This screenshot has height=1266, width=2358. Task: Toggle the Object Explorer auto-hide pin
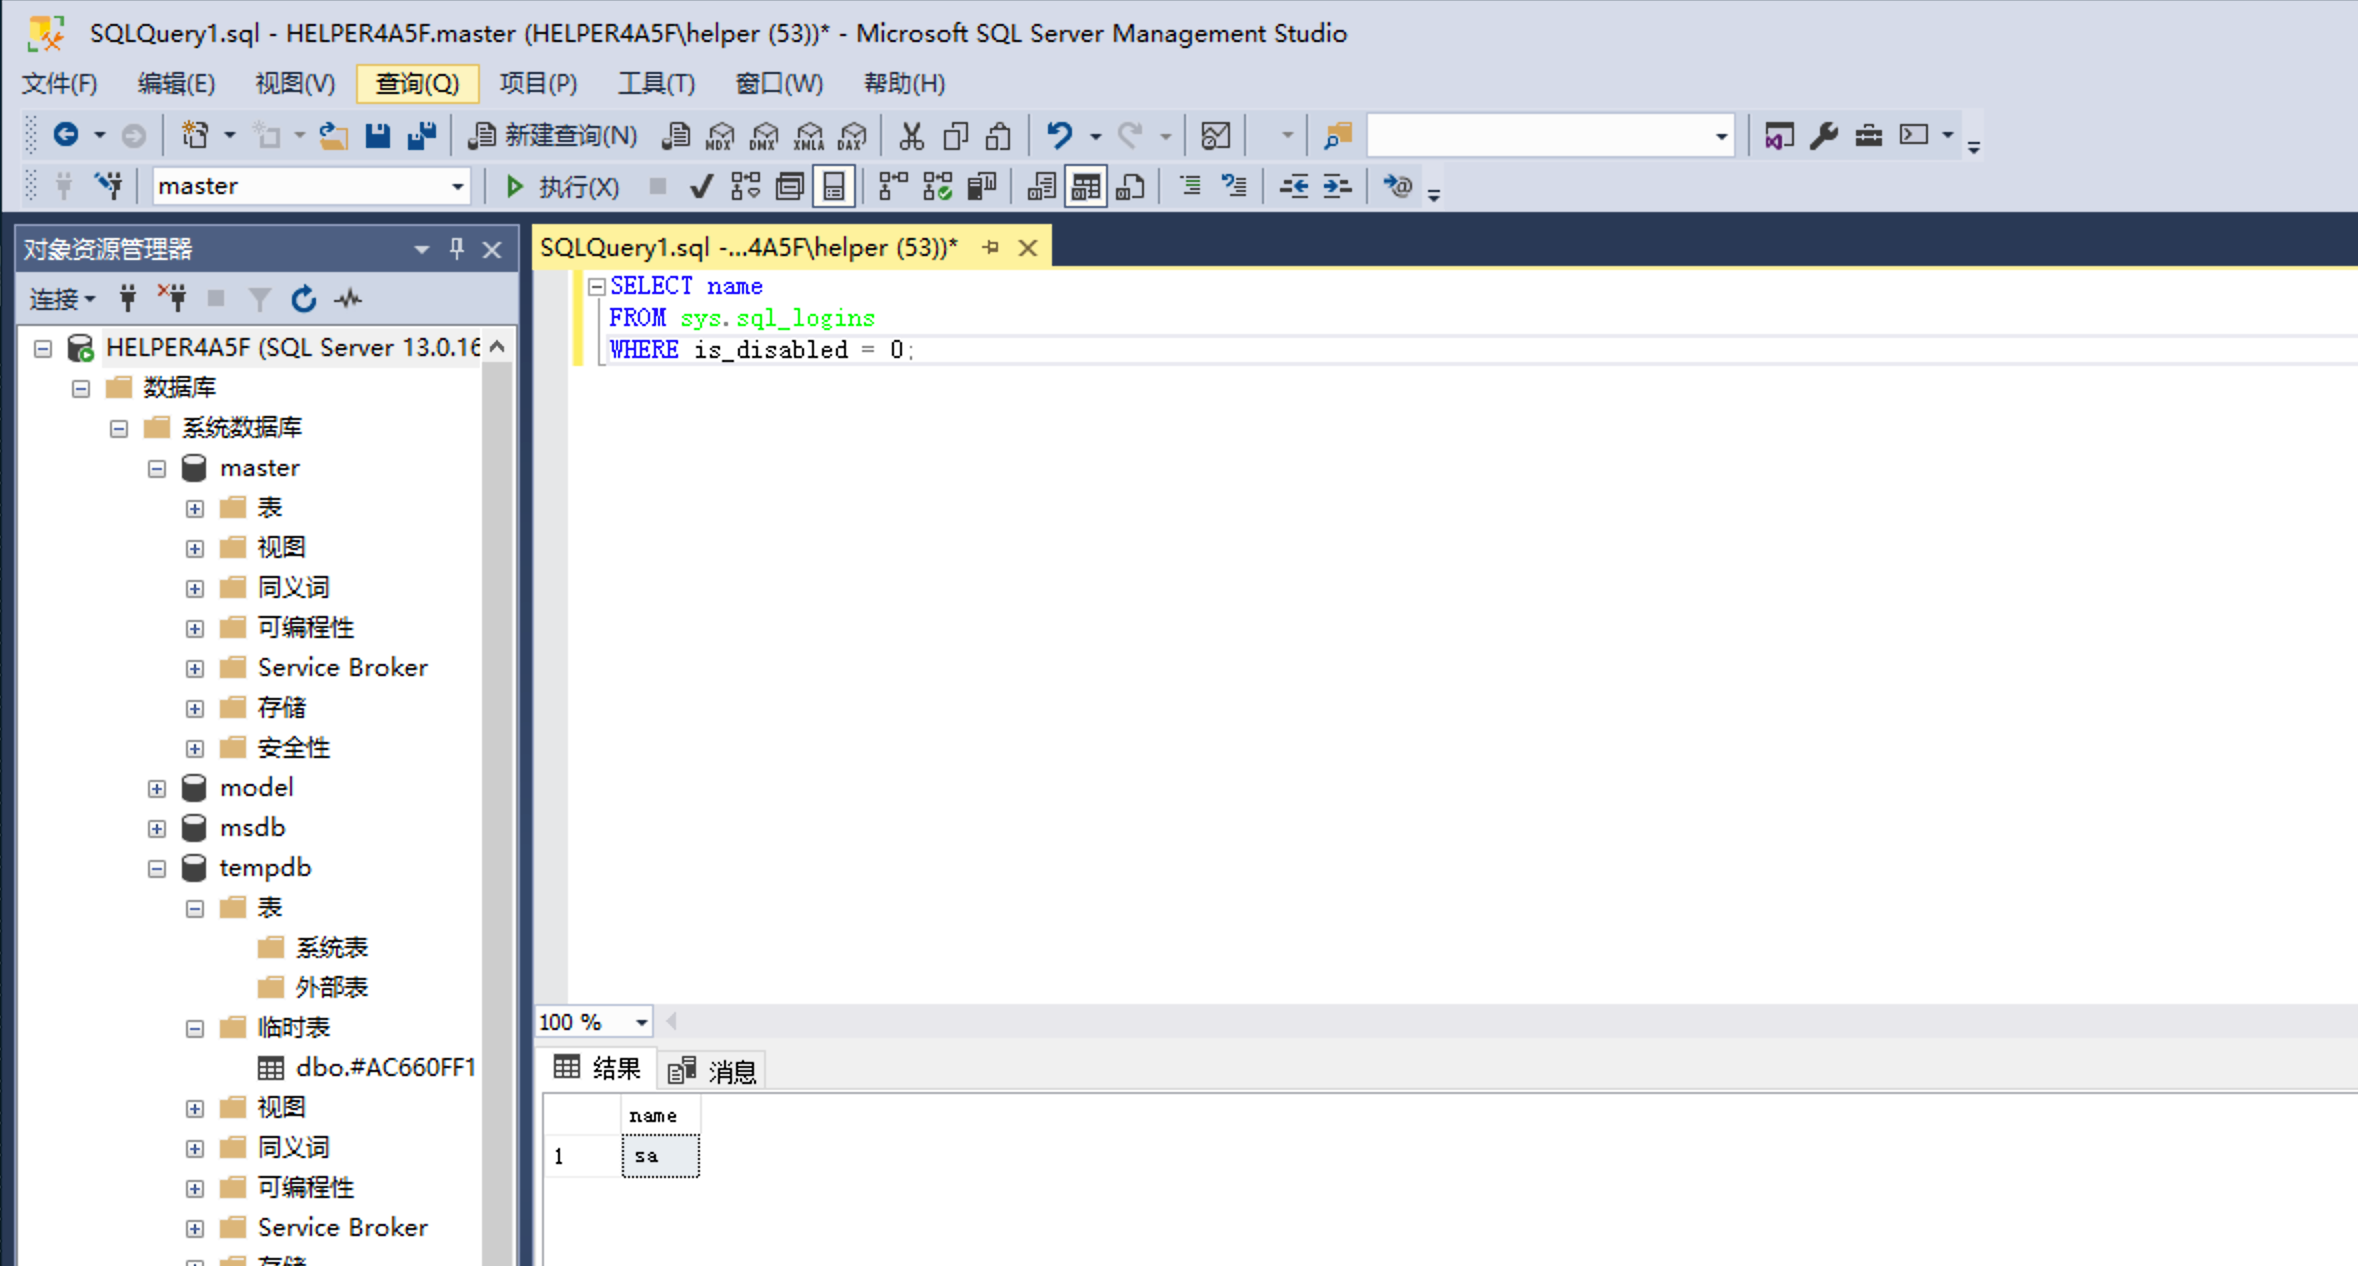pos(457,249)
